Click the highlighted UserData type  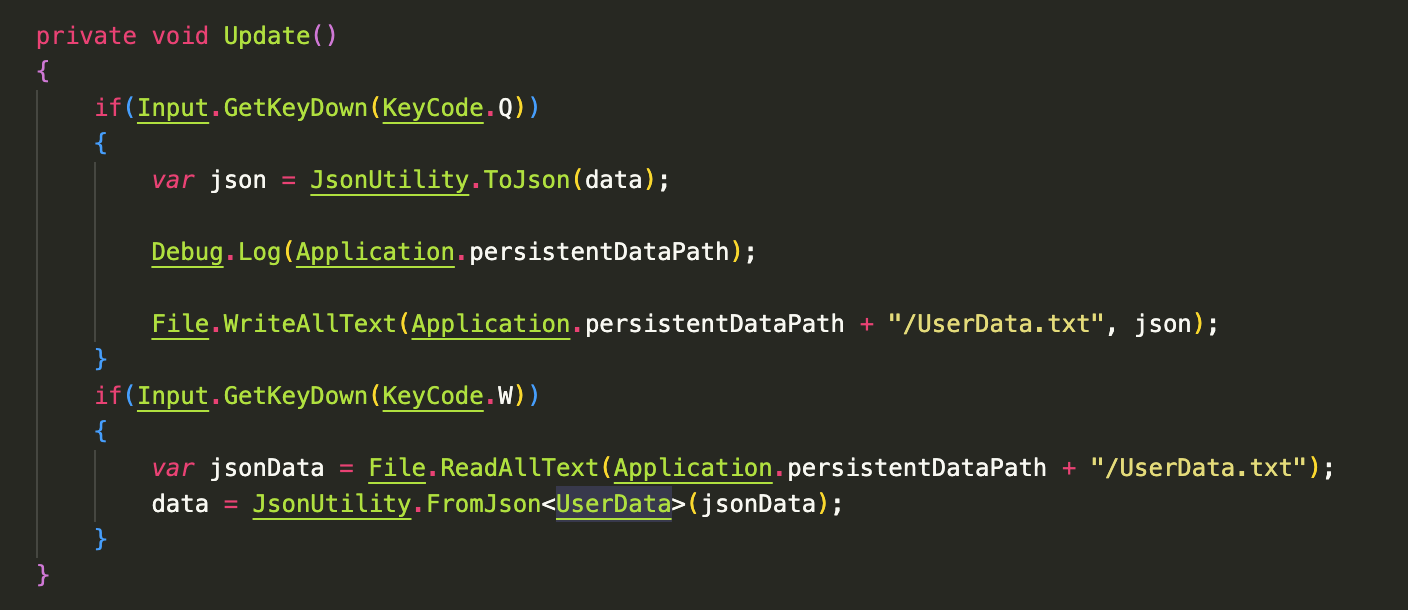pos(613,504)
